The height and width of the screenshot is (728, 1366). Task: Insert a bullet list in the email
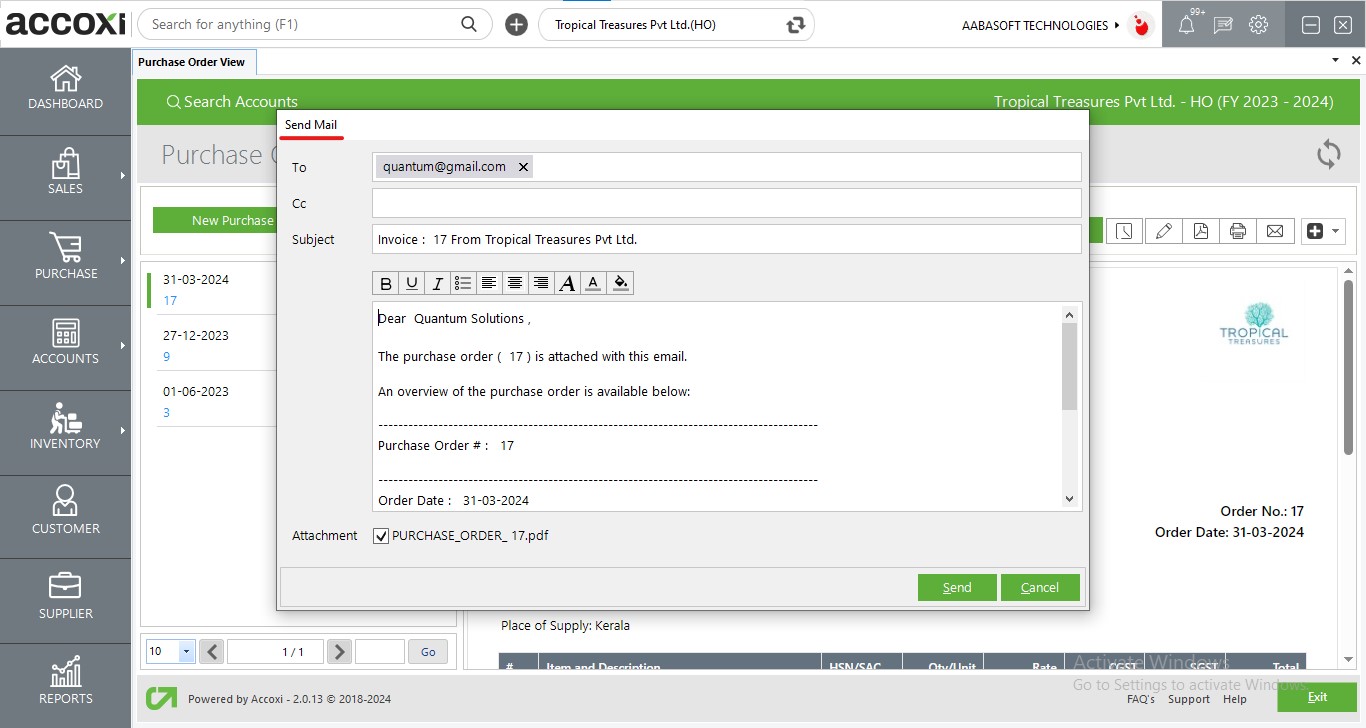tap(463, 284)
